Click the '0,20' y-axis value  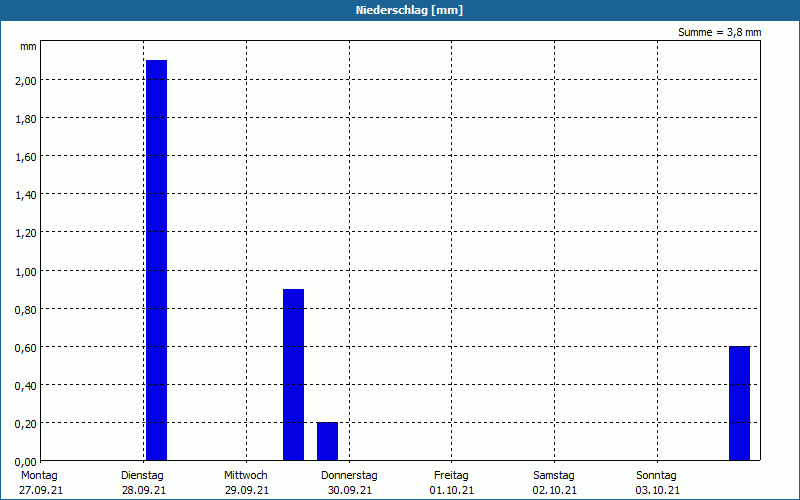(26, 424)
